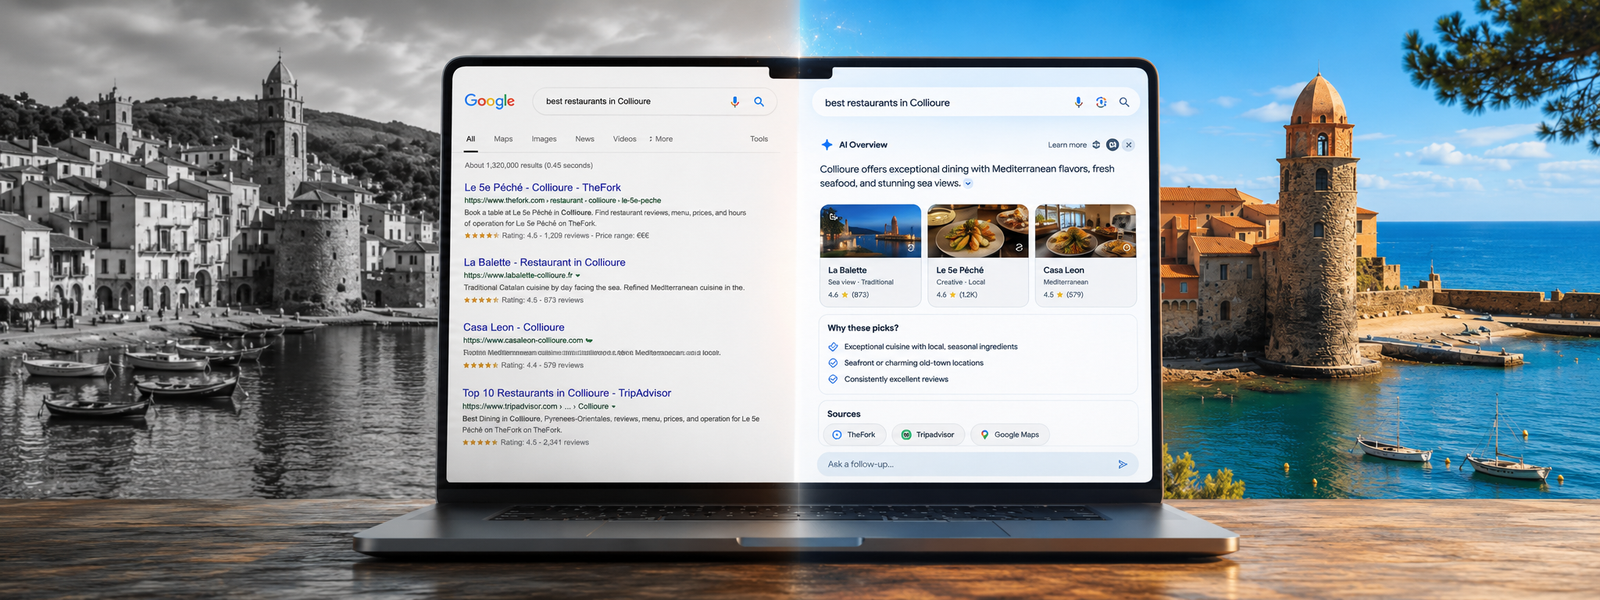The height and width of the screenshot is (600, 1600).
Task: Open the dropdown arrow after labalette-collioure.fr URL
Action: [x=578, y=276]
